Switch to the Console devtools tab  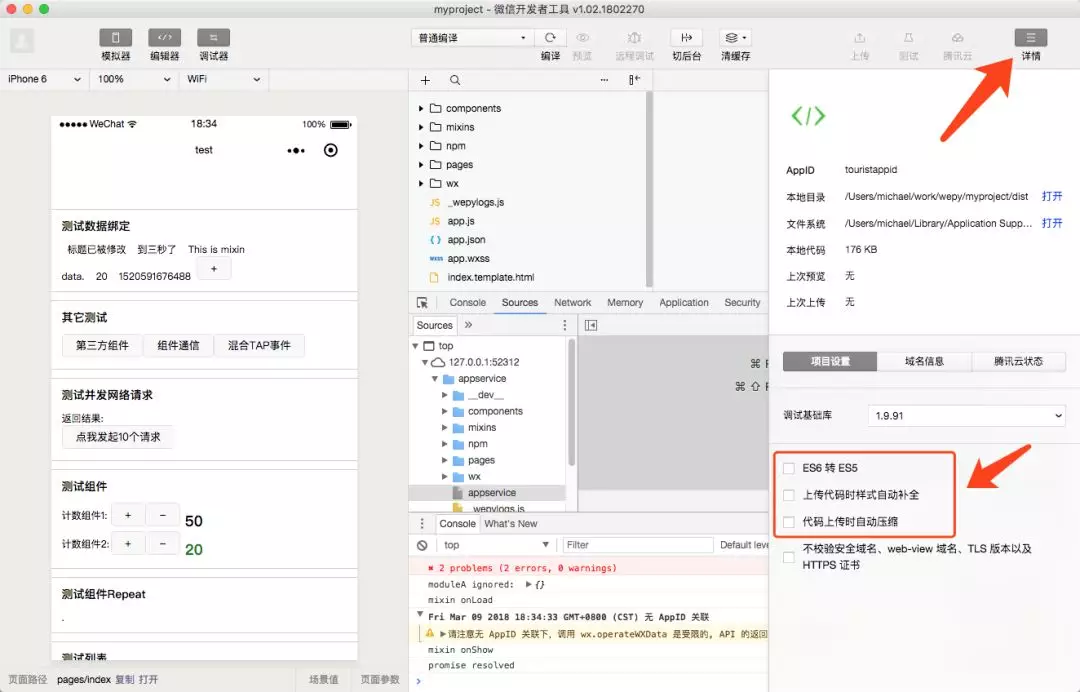coord(468,303)
